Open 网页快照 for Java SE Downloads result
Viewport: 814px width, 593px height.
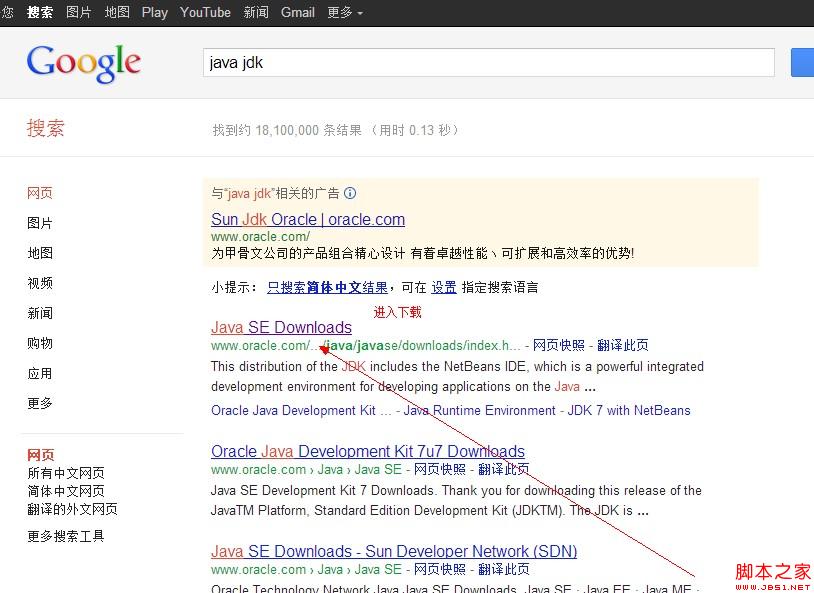tap(559, 345)
